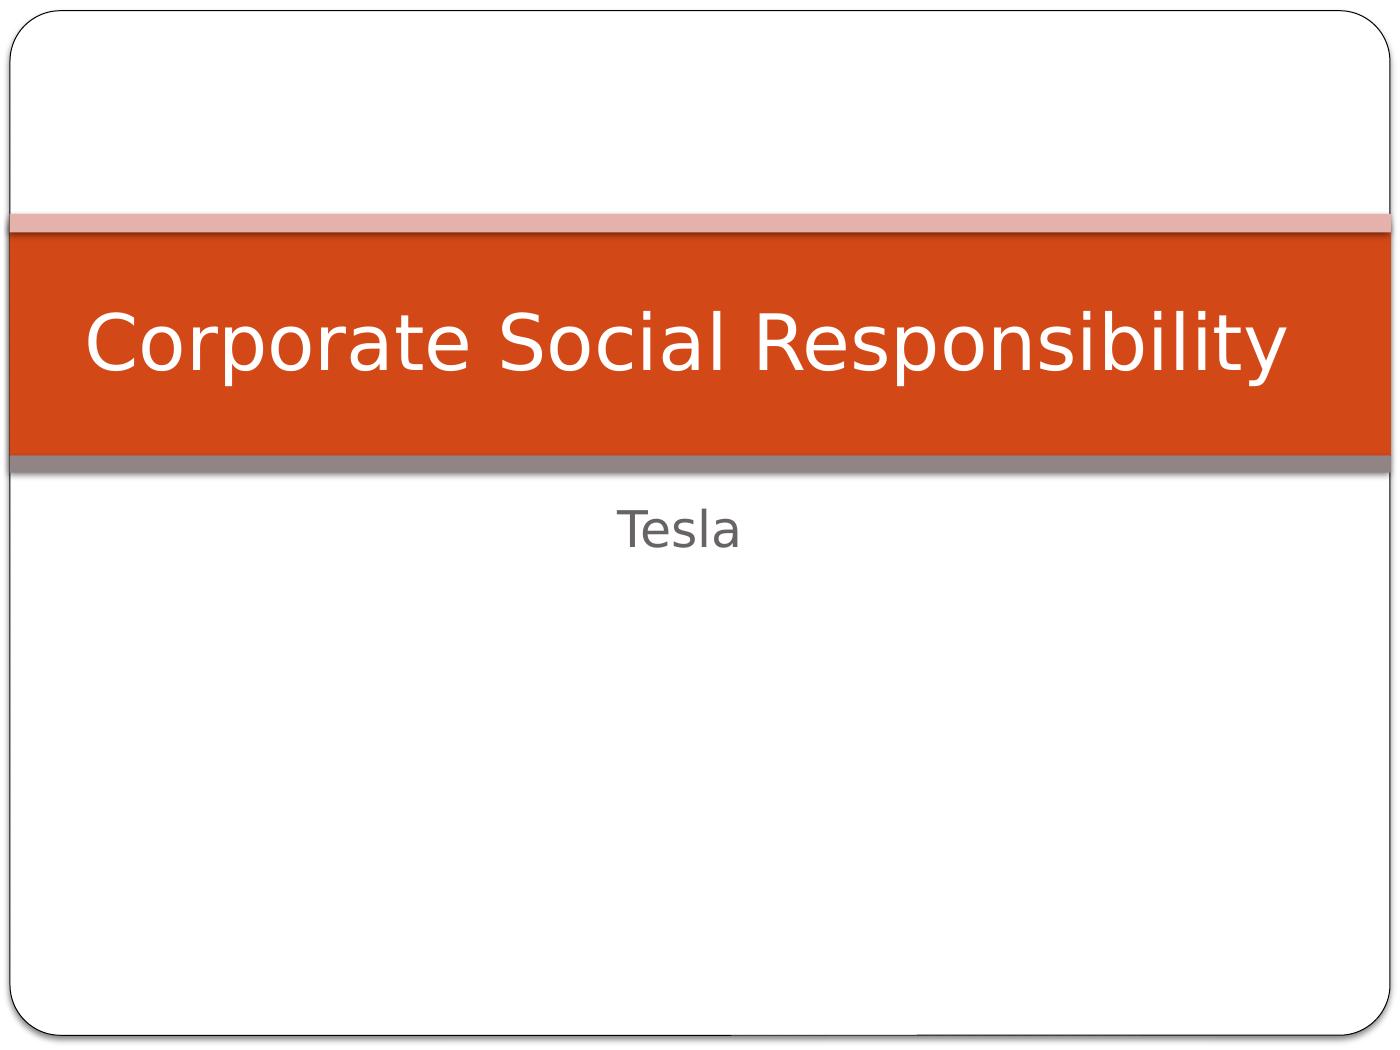Click the slide's top-left rounded corner border

coord(22,24)
